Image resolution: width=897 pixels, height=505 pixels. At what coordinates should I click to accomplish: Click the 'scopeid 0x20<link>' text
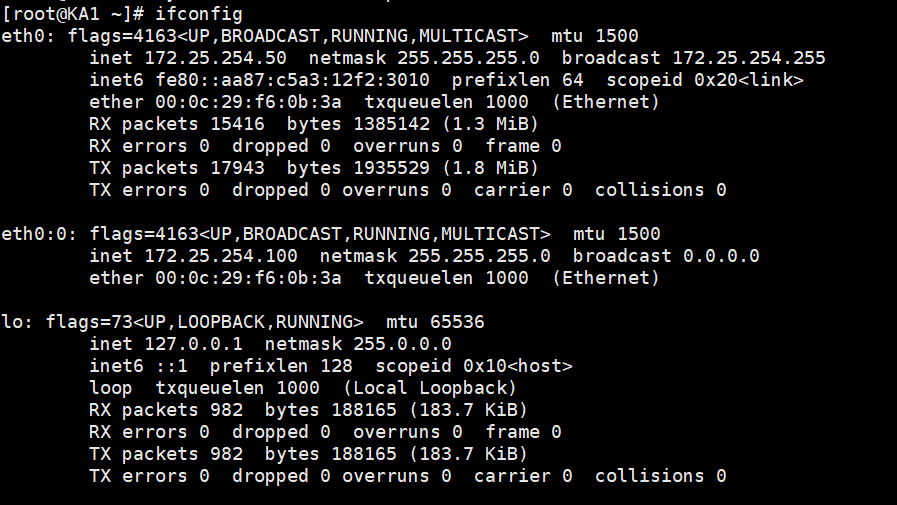(x=705, y=80)
